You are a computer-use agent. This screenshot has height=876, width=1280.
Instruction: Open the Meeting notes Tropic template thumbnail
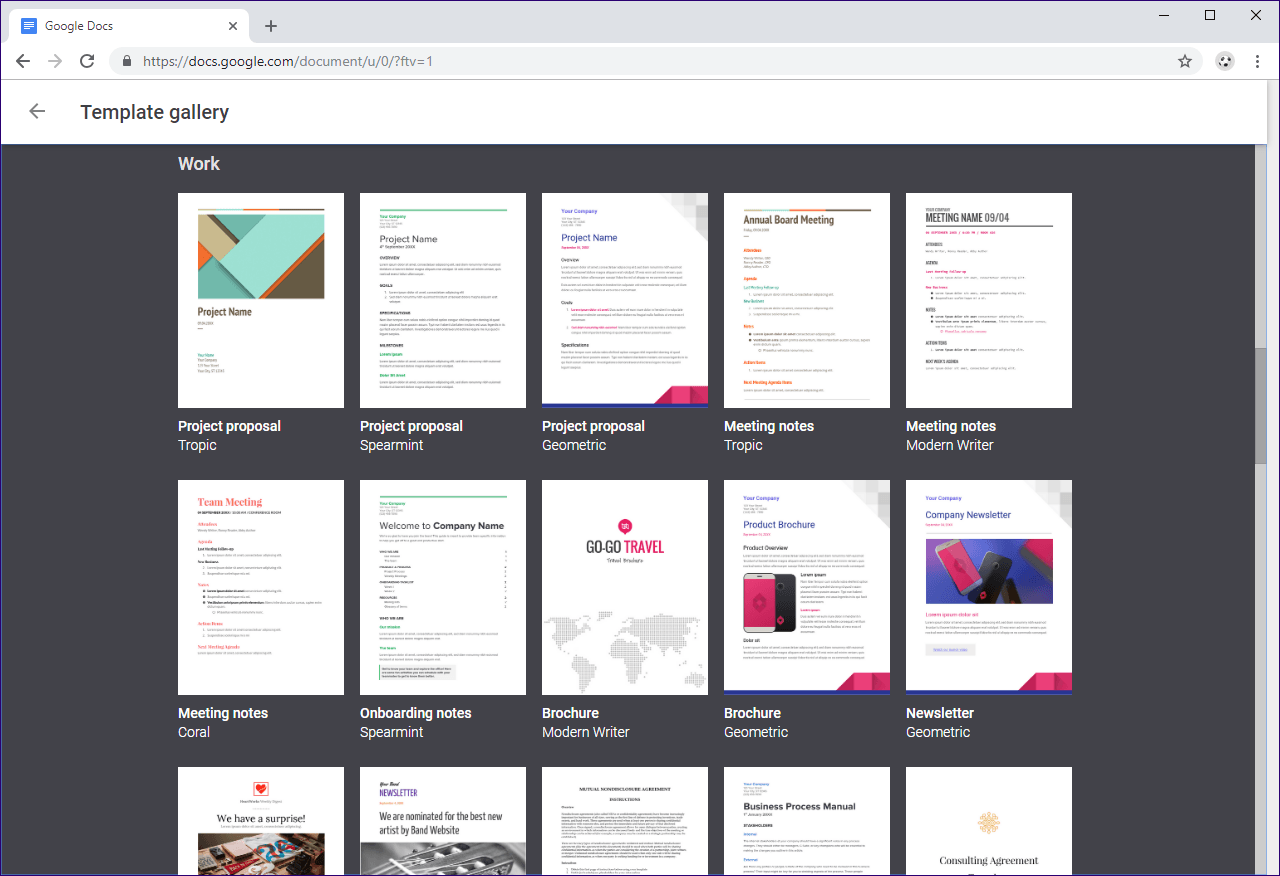pos(807,300)
